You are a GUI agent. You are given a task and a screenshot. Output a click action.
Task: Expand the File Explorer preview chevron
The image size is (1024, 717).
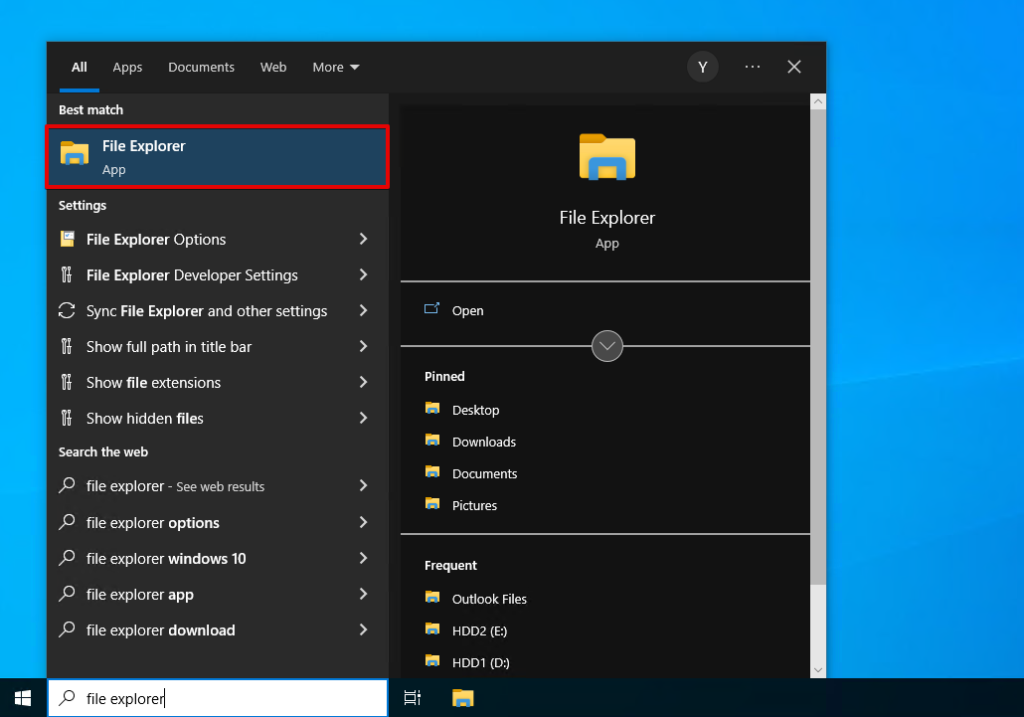click(607, 345)
